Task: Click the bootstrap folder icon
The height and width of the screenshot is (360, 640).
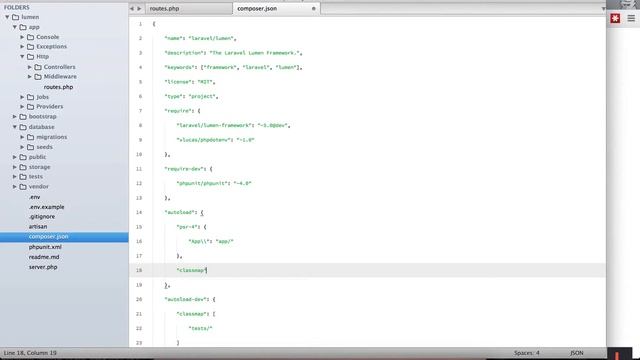Action: 23,116
